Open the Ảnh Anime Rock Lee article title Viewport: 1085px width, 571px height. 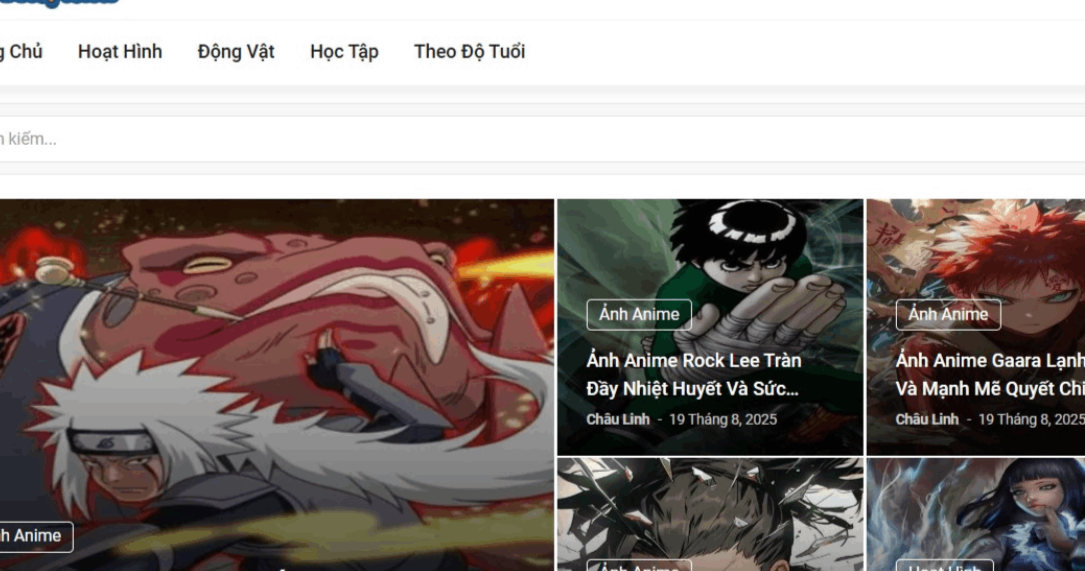pyautogui.click(x=693, y=374)
